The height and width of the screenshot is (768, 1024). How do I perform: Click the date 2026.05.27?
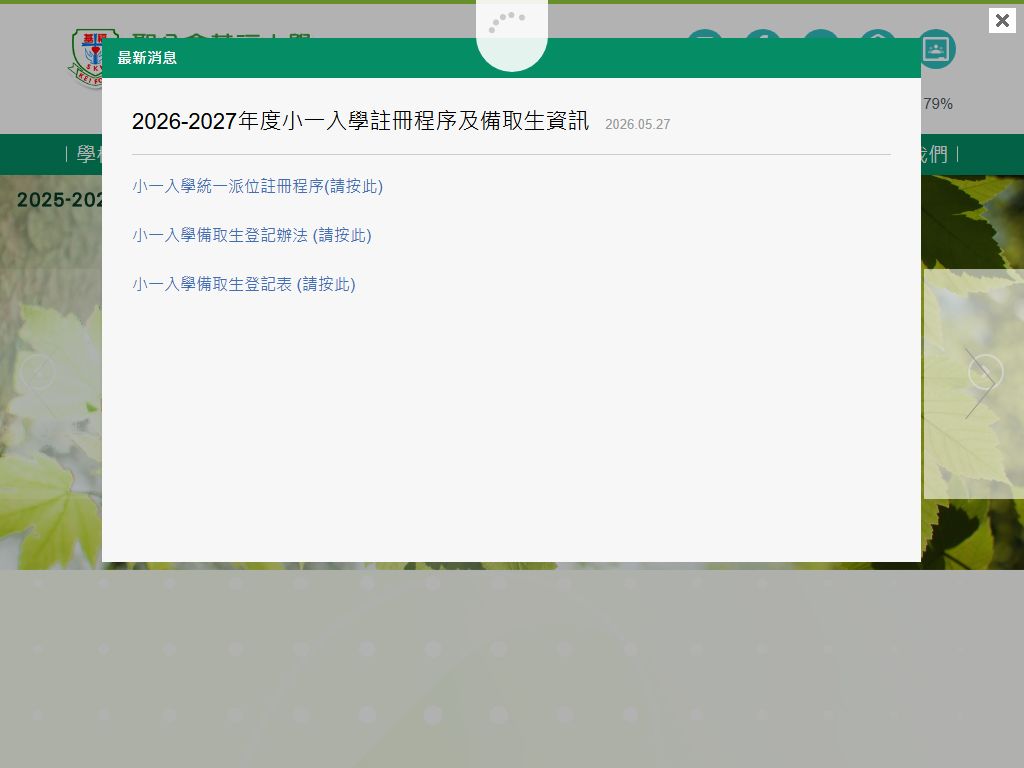tap(637, 124)
